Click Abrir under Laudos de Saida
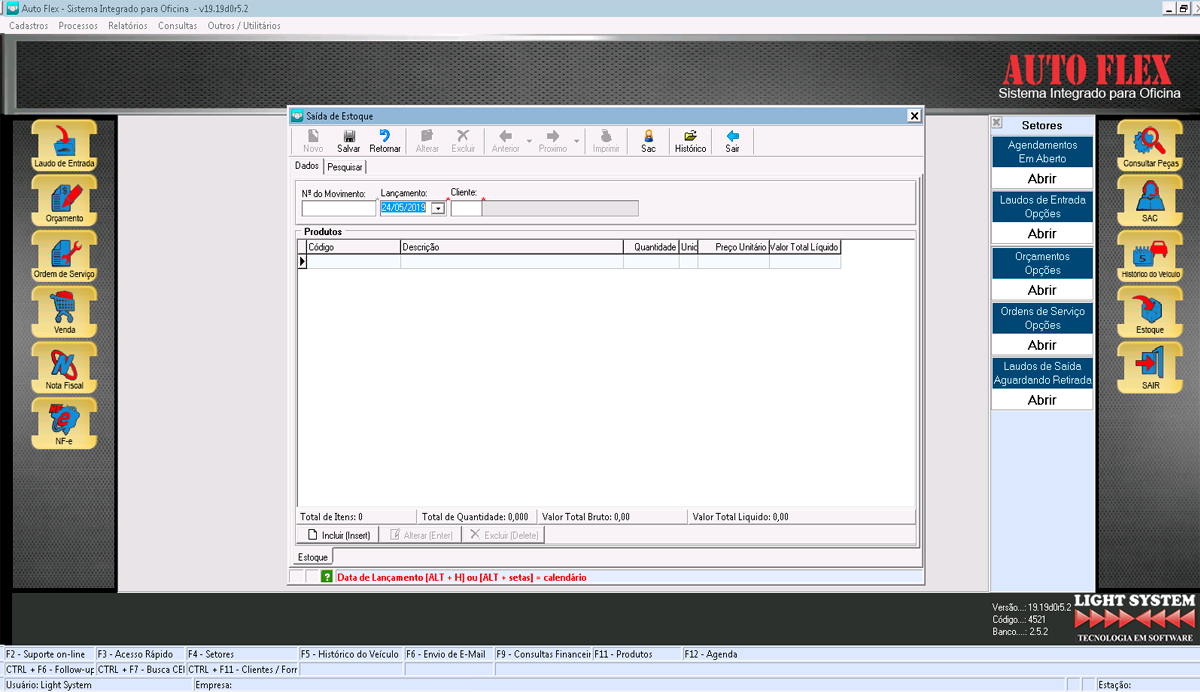1200x692 pixels. pos(1042,400)
